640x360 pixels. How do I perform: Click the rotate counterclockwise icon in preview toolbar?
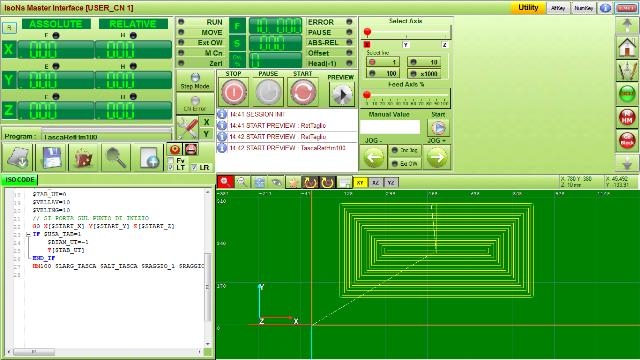(x=310, y=182)
